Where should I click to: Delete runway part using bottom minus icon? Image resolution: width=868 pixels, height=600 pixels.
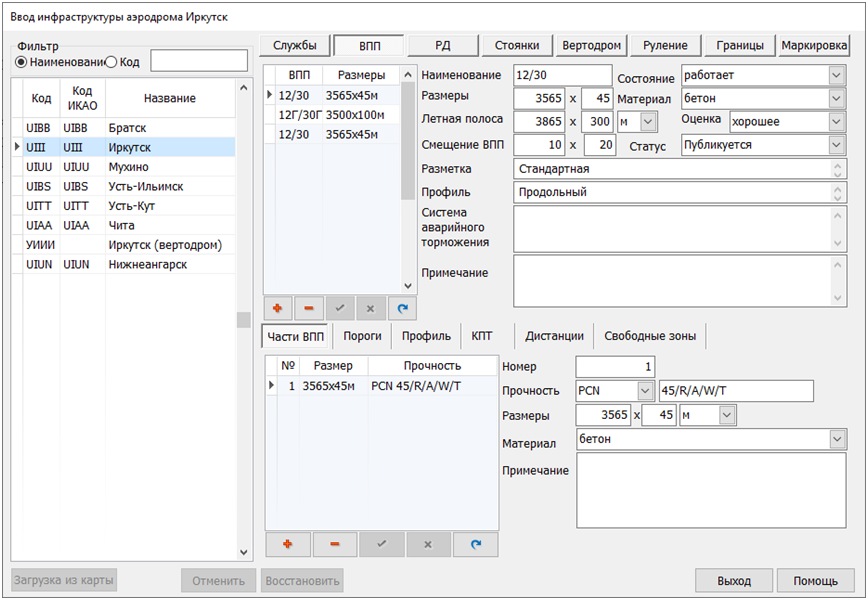[x=335, y=544]
